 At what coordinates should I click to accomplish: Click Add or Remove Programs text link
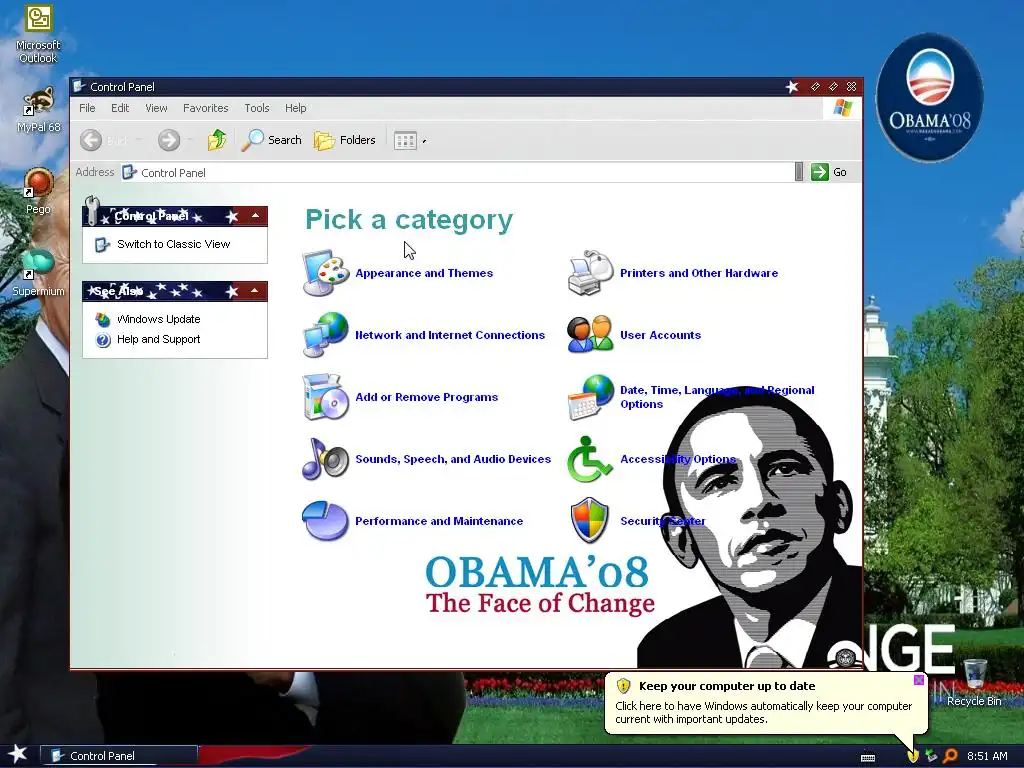(426, 397)
